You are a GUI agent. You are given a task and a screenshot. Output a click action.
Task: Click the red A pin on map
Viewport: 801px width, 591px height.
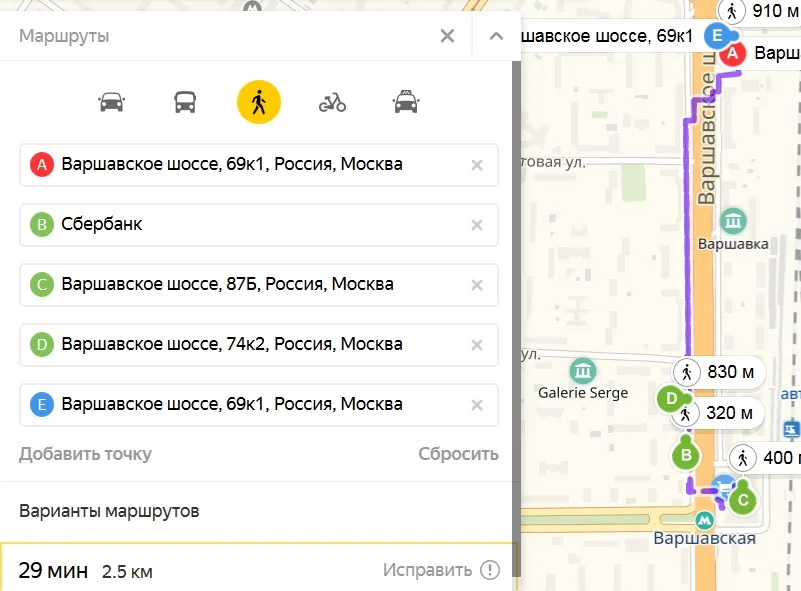click(x=733, y=53)
